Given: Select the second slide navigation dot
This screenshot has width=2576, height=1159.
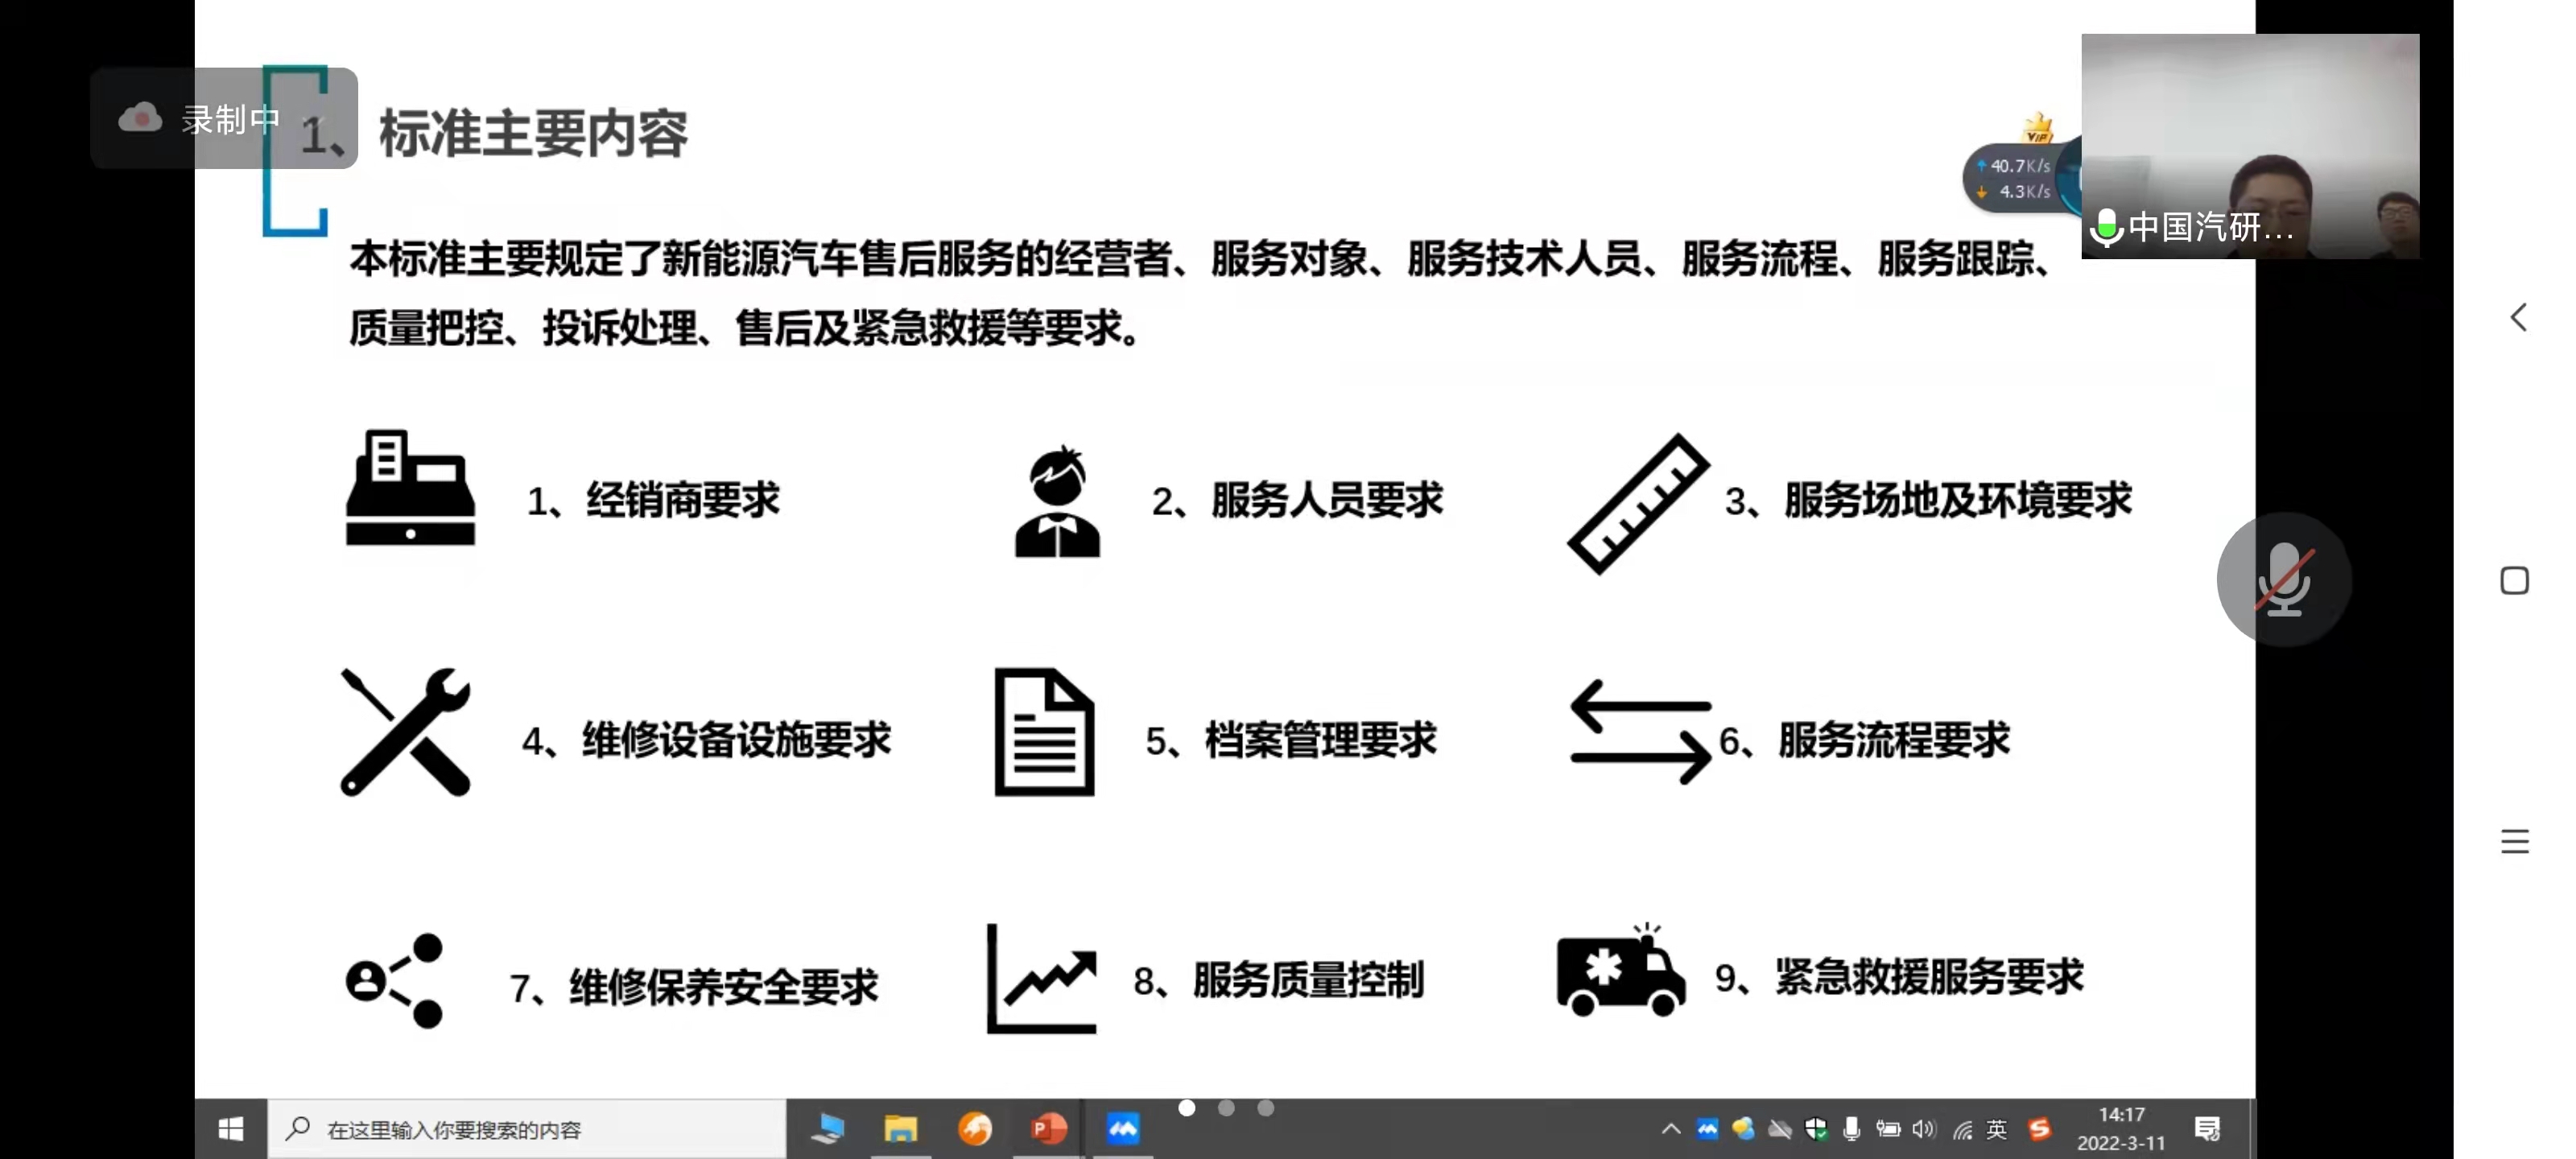Looking at the screenshot, I should coord(1227,1108).
